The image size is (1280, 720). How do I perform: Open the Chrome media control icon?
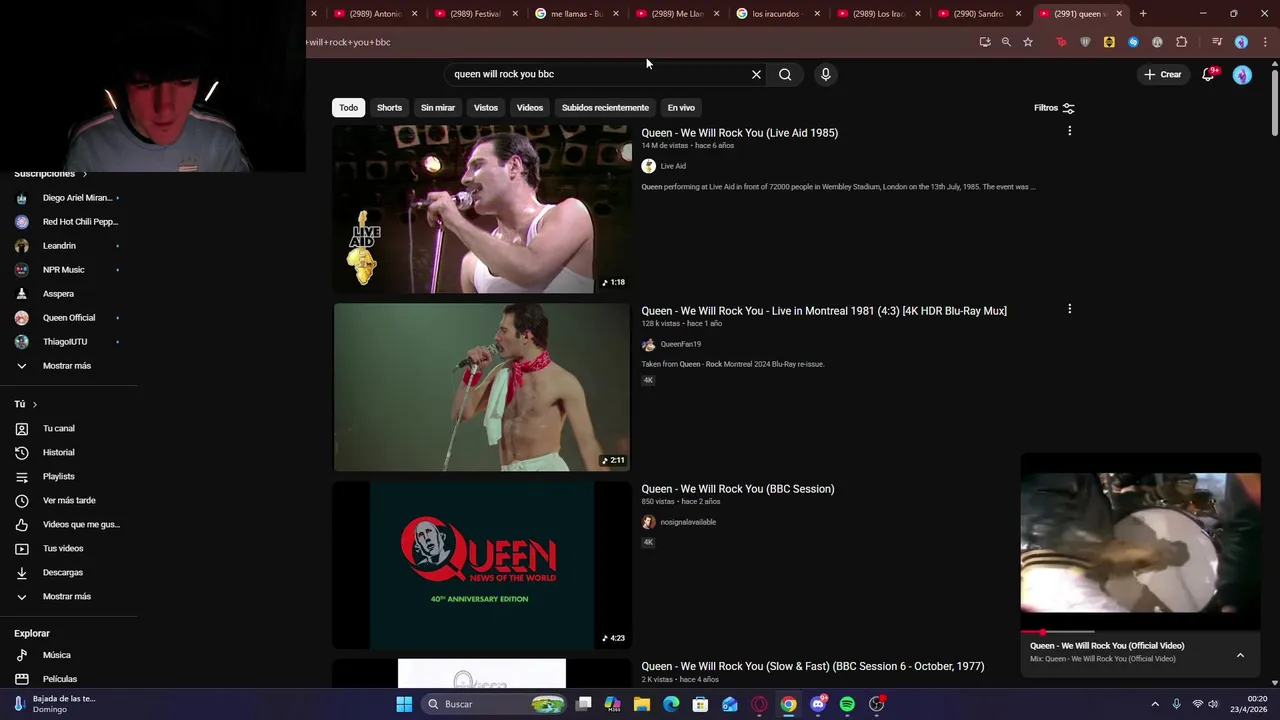pyautogui.click(x=1217, y=42)
